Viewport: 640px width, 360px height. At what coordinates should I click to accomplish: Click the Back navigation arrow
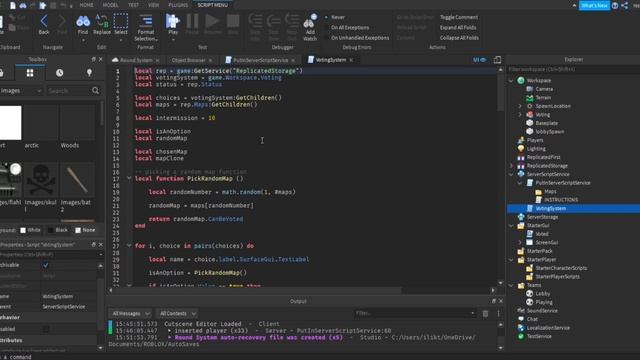click(44, 24)
